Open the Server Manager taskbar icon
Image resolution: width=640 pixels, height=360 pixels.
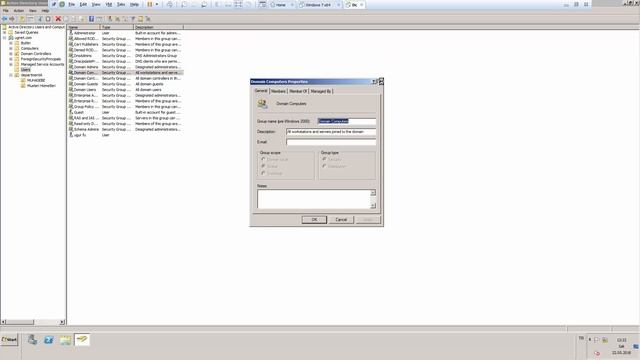point(32,340)
